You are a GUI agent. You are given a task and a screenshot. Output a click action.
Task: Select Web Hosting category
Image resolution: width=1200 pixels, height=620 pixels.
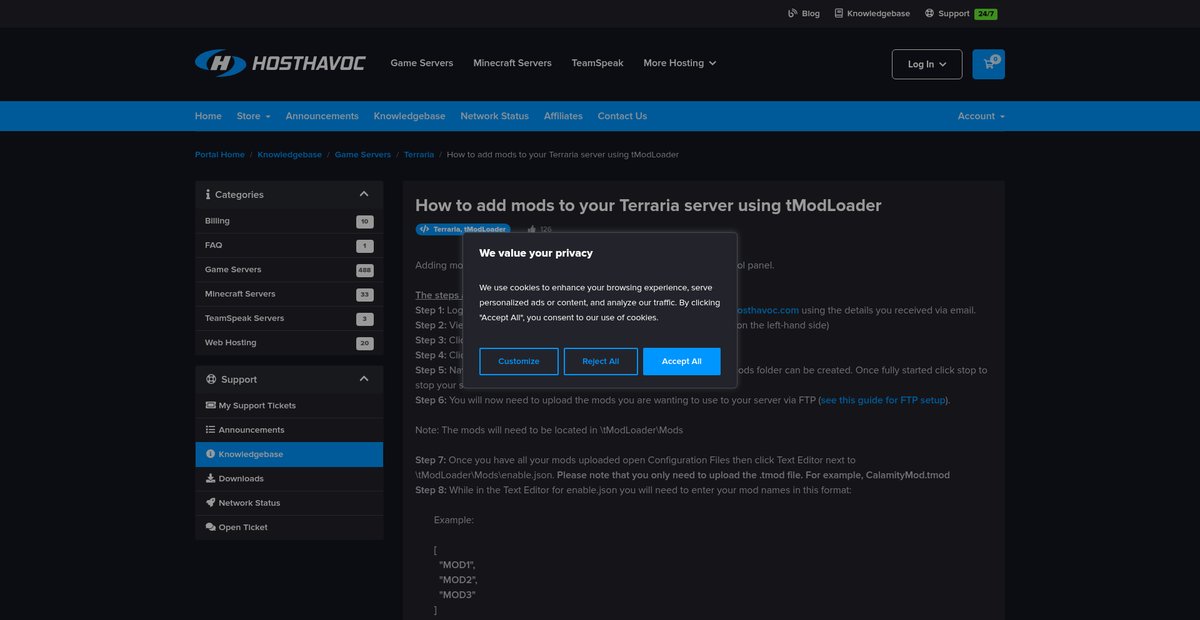289,343
